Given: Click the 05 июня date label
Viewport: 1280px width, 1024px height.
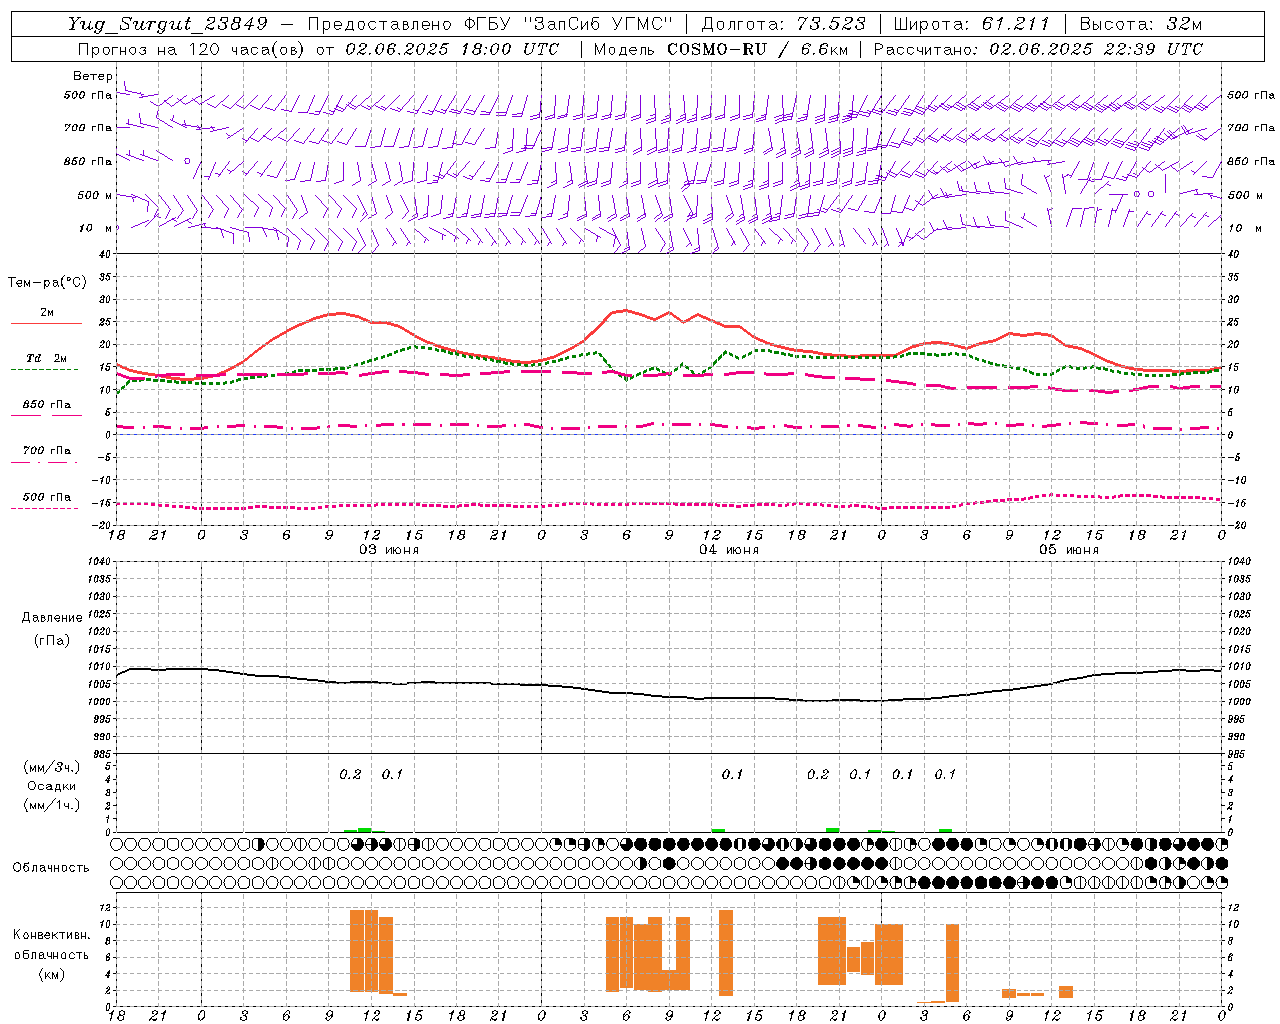Looking at the screenshot, I should pyautogui.click(x=1069, y=549).
